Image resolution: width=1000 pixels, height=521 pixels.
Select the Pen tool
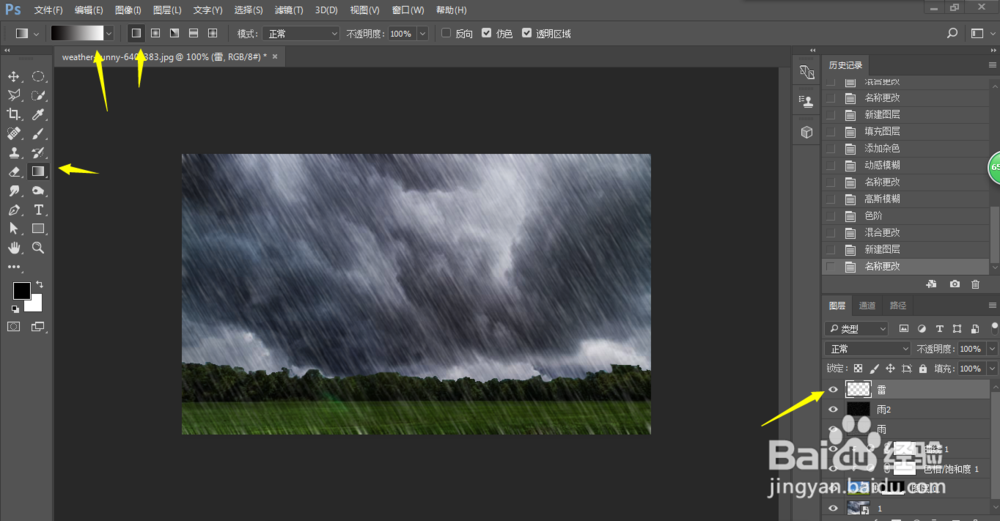coord(13,210)
